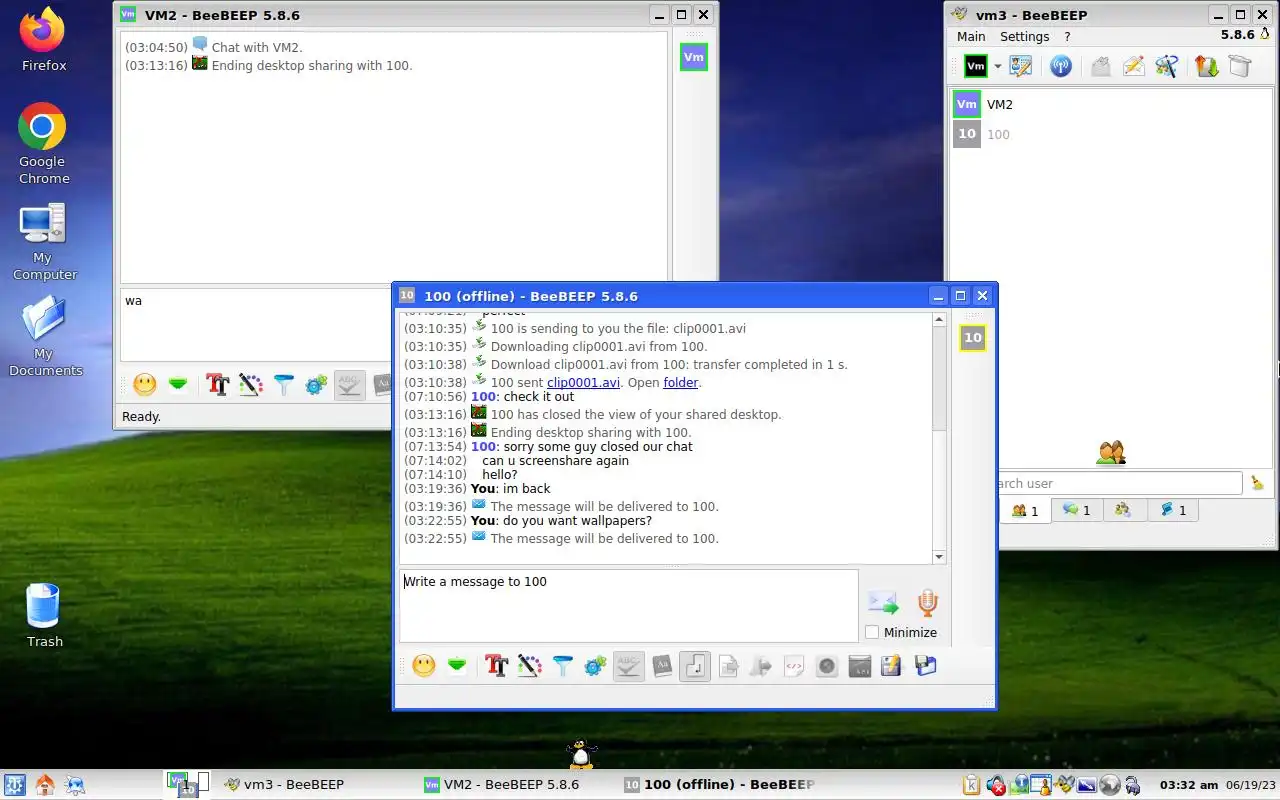Edit your profile with the vm3 toolbar vCard icon
1280x800 pixels.
(1021, 66)
